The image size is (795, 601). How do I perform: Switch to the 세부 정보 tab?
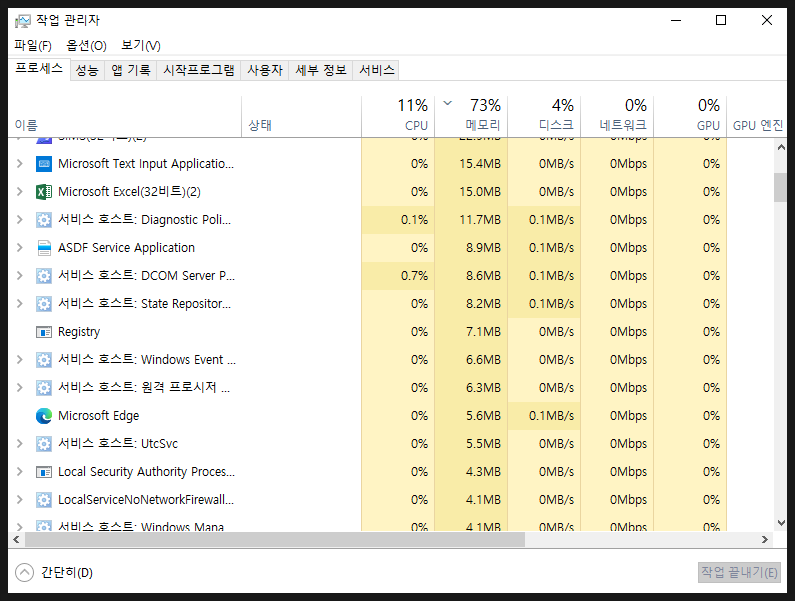(x=321, y=70)
